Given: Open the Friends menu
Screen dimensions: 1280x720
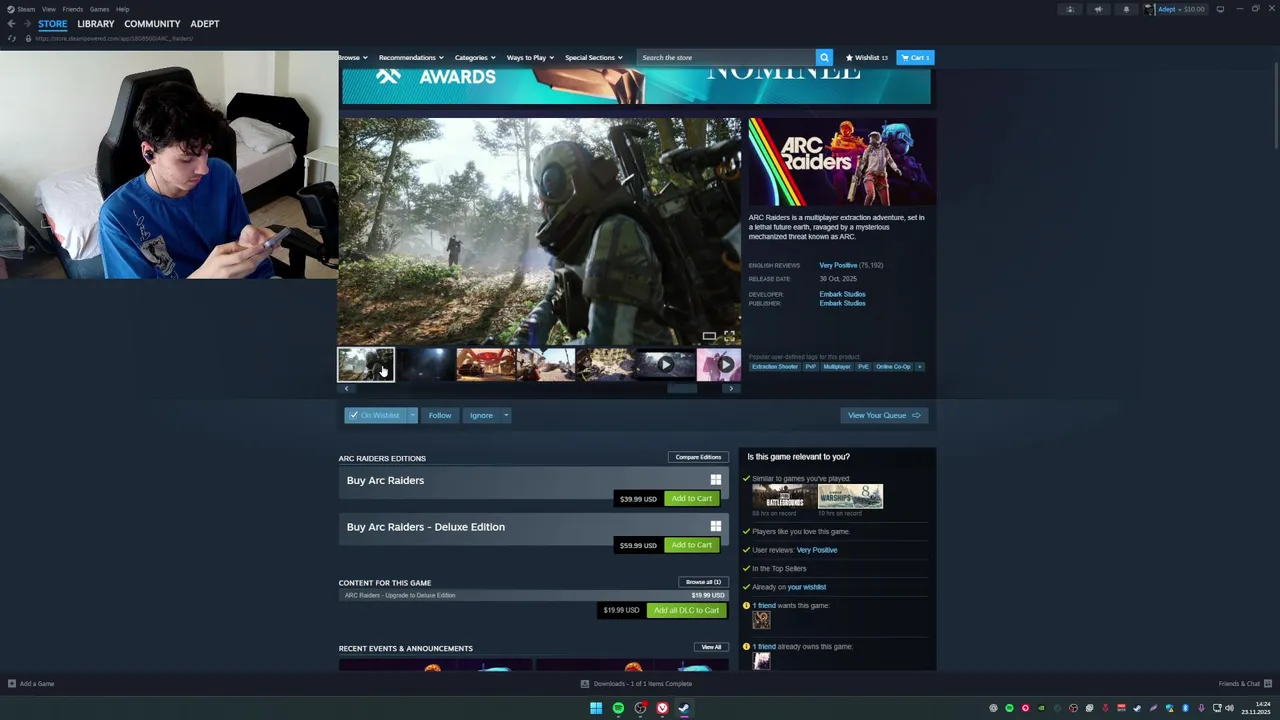Looking at the screenshot, I should pyautogui.click(x=73, y=9).
